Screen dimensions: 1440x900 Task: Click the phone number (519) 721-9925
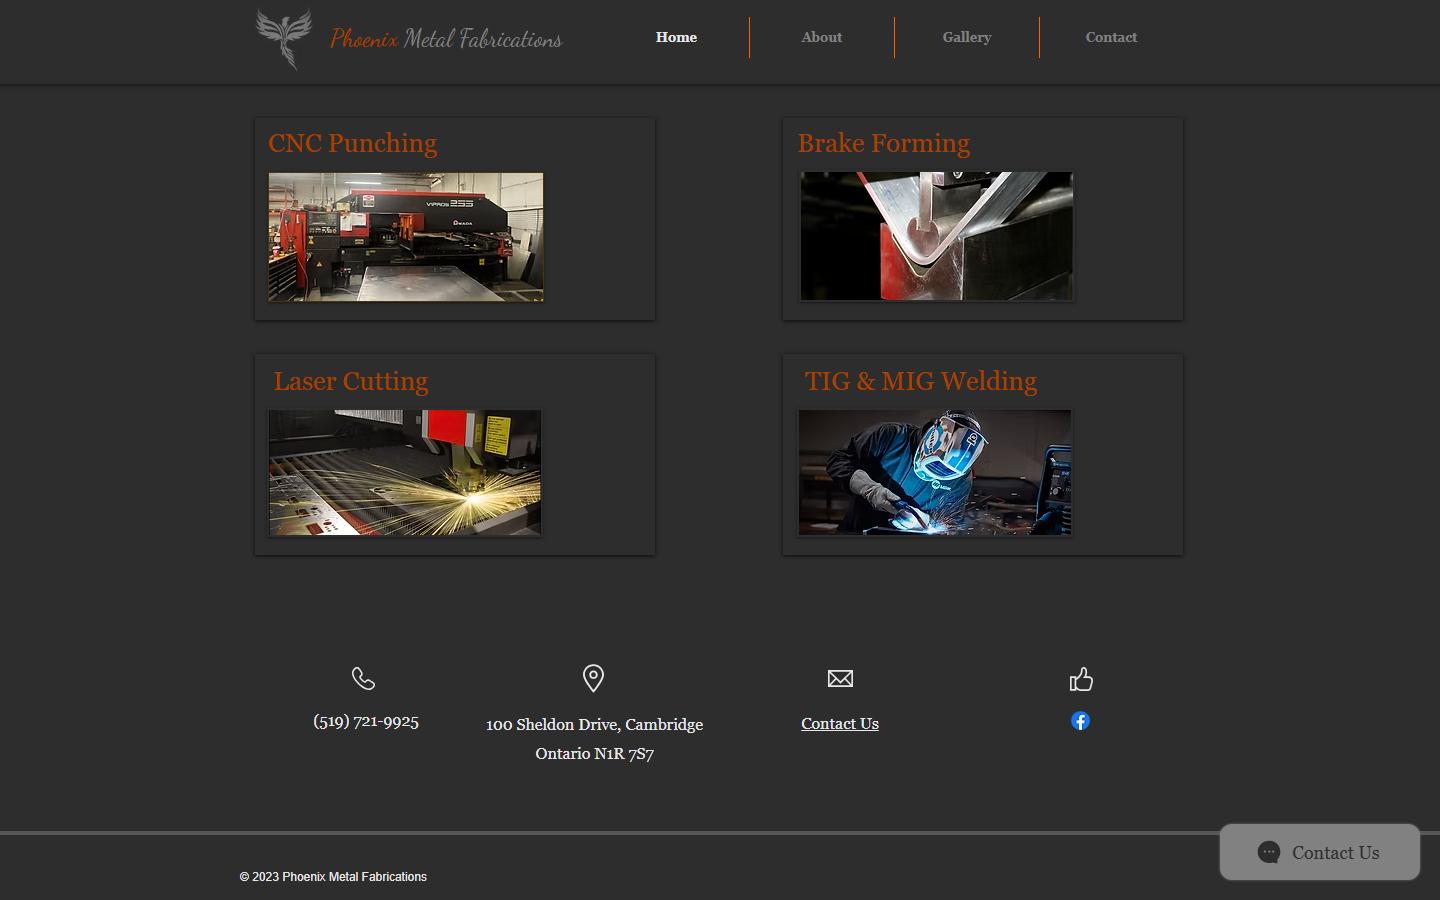coord(366,721)
